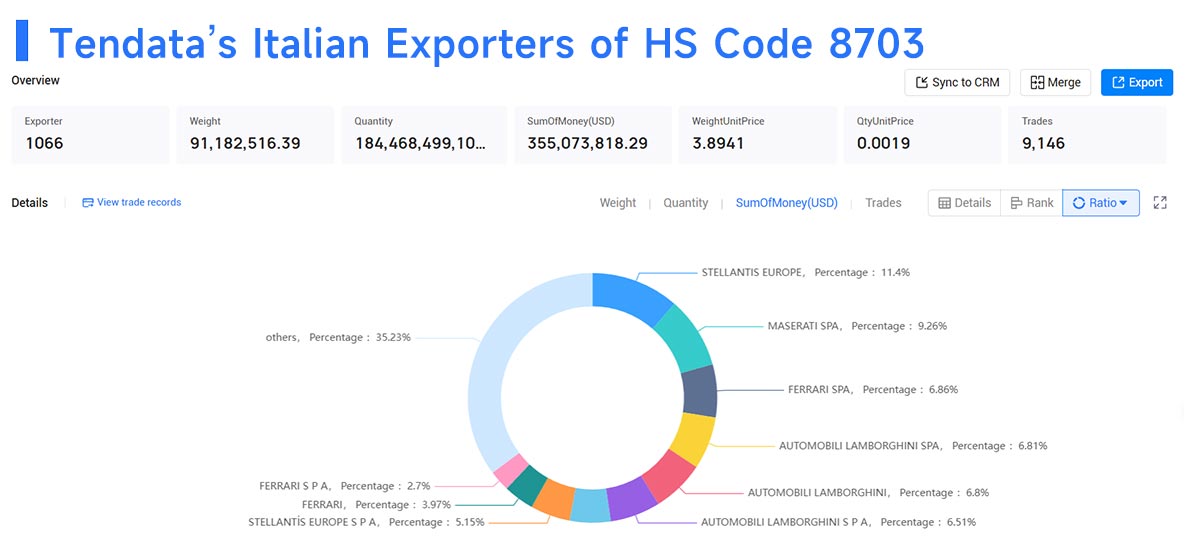Click the Weight summary card
Screen dimensions: 1190x539
coord(256,134)
